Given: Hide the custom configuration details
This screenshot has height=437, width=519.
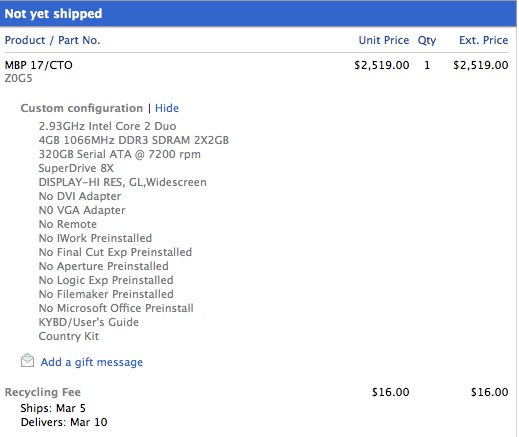Looking at the screenshot, I should [x=167, y=108].
